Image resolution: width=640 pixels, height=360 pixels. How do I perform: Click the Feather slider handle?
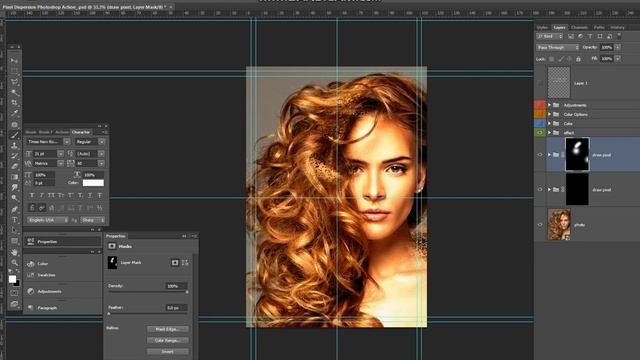[109, 313]
